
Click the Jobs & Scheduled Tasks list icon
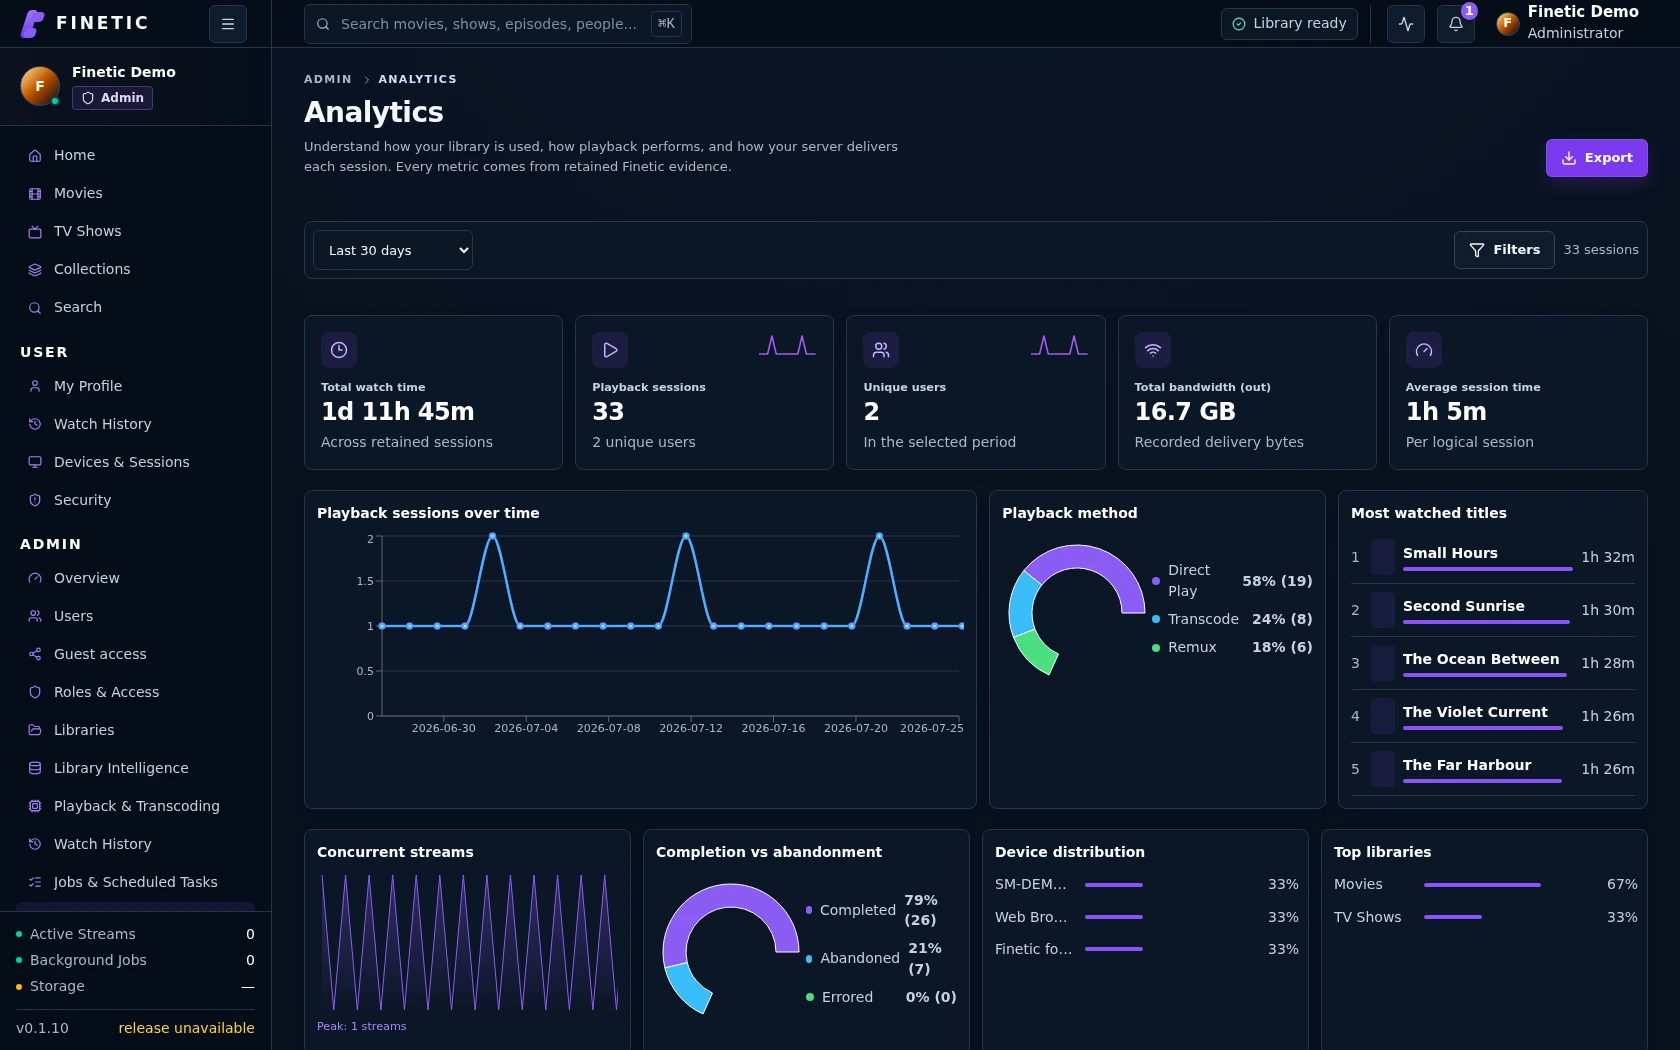tap(35, 882)
